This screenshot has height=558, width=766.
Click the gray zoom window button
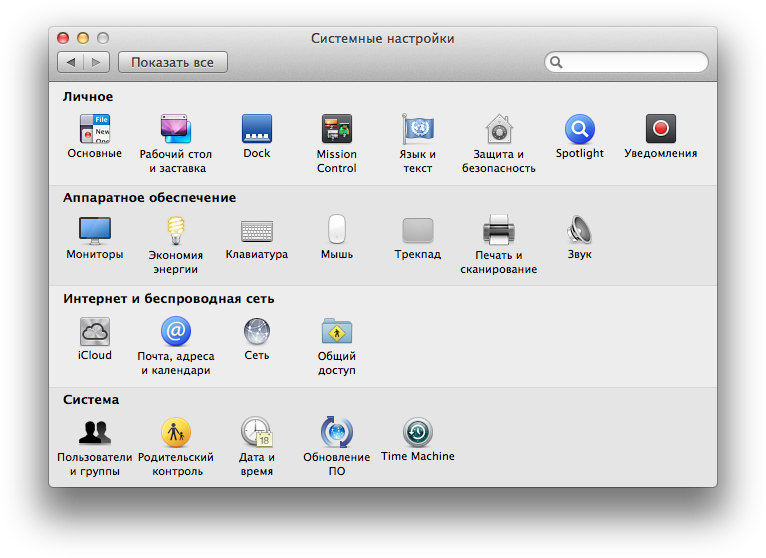point(103,38)
